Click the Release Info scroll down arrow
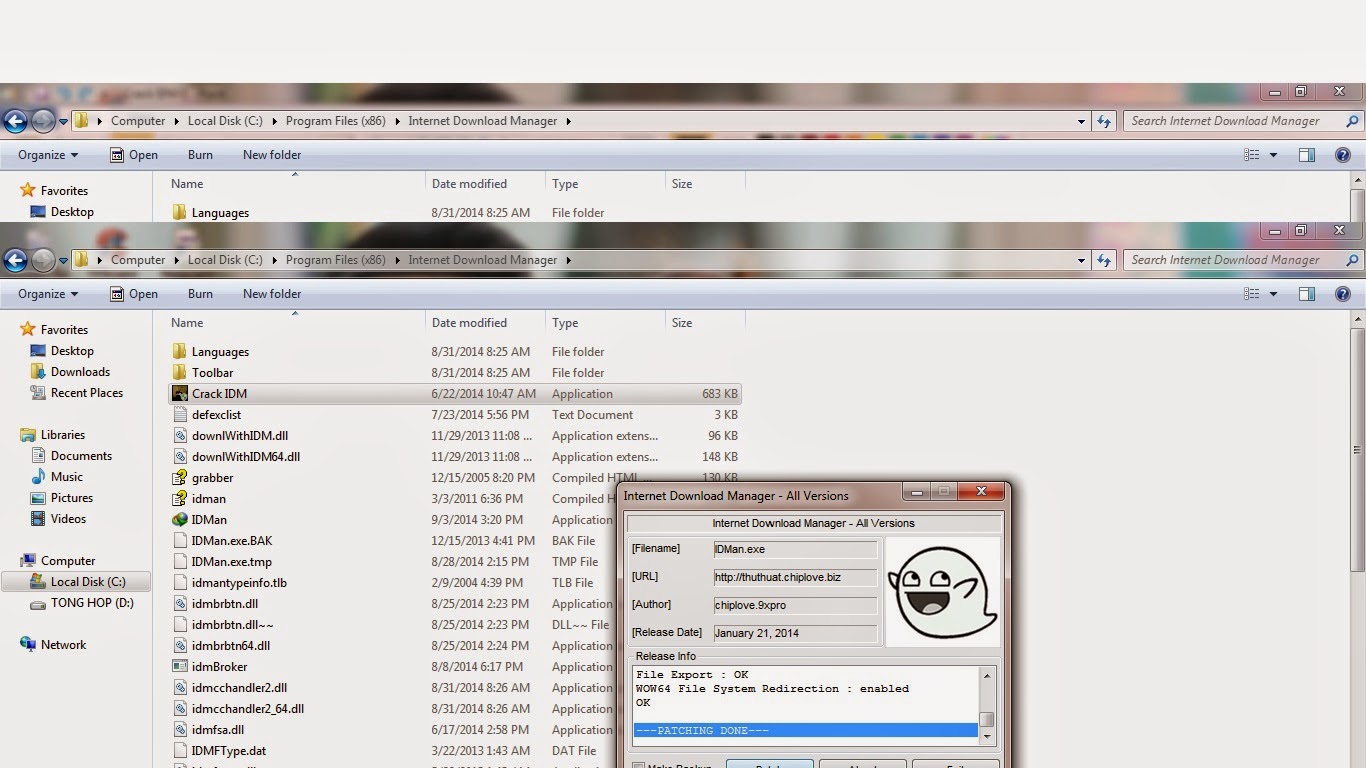The height and width of the screenshot is (768, 1366). click(987, 736)
